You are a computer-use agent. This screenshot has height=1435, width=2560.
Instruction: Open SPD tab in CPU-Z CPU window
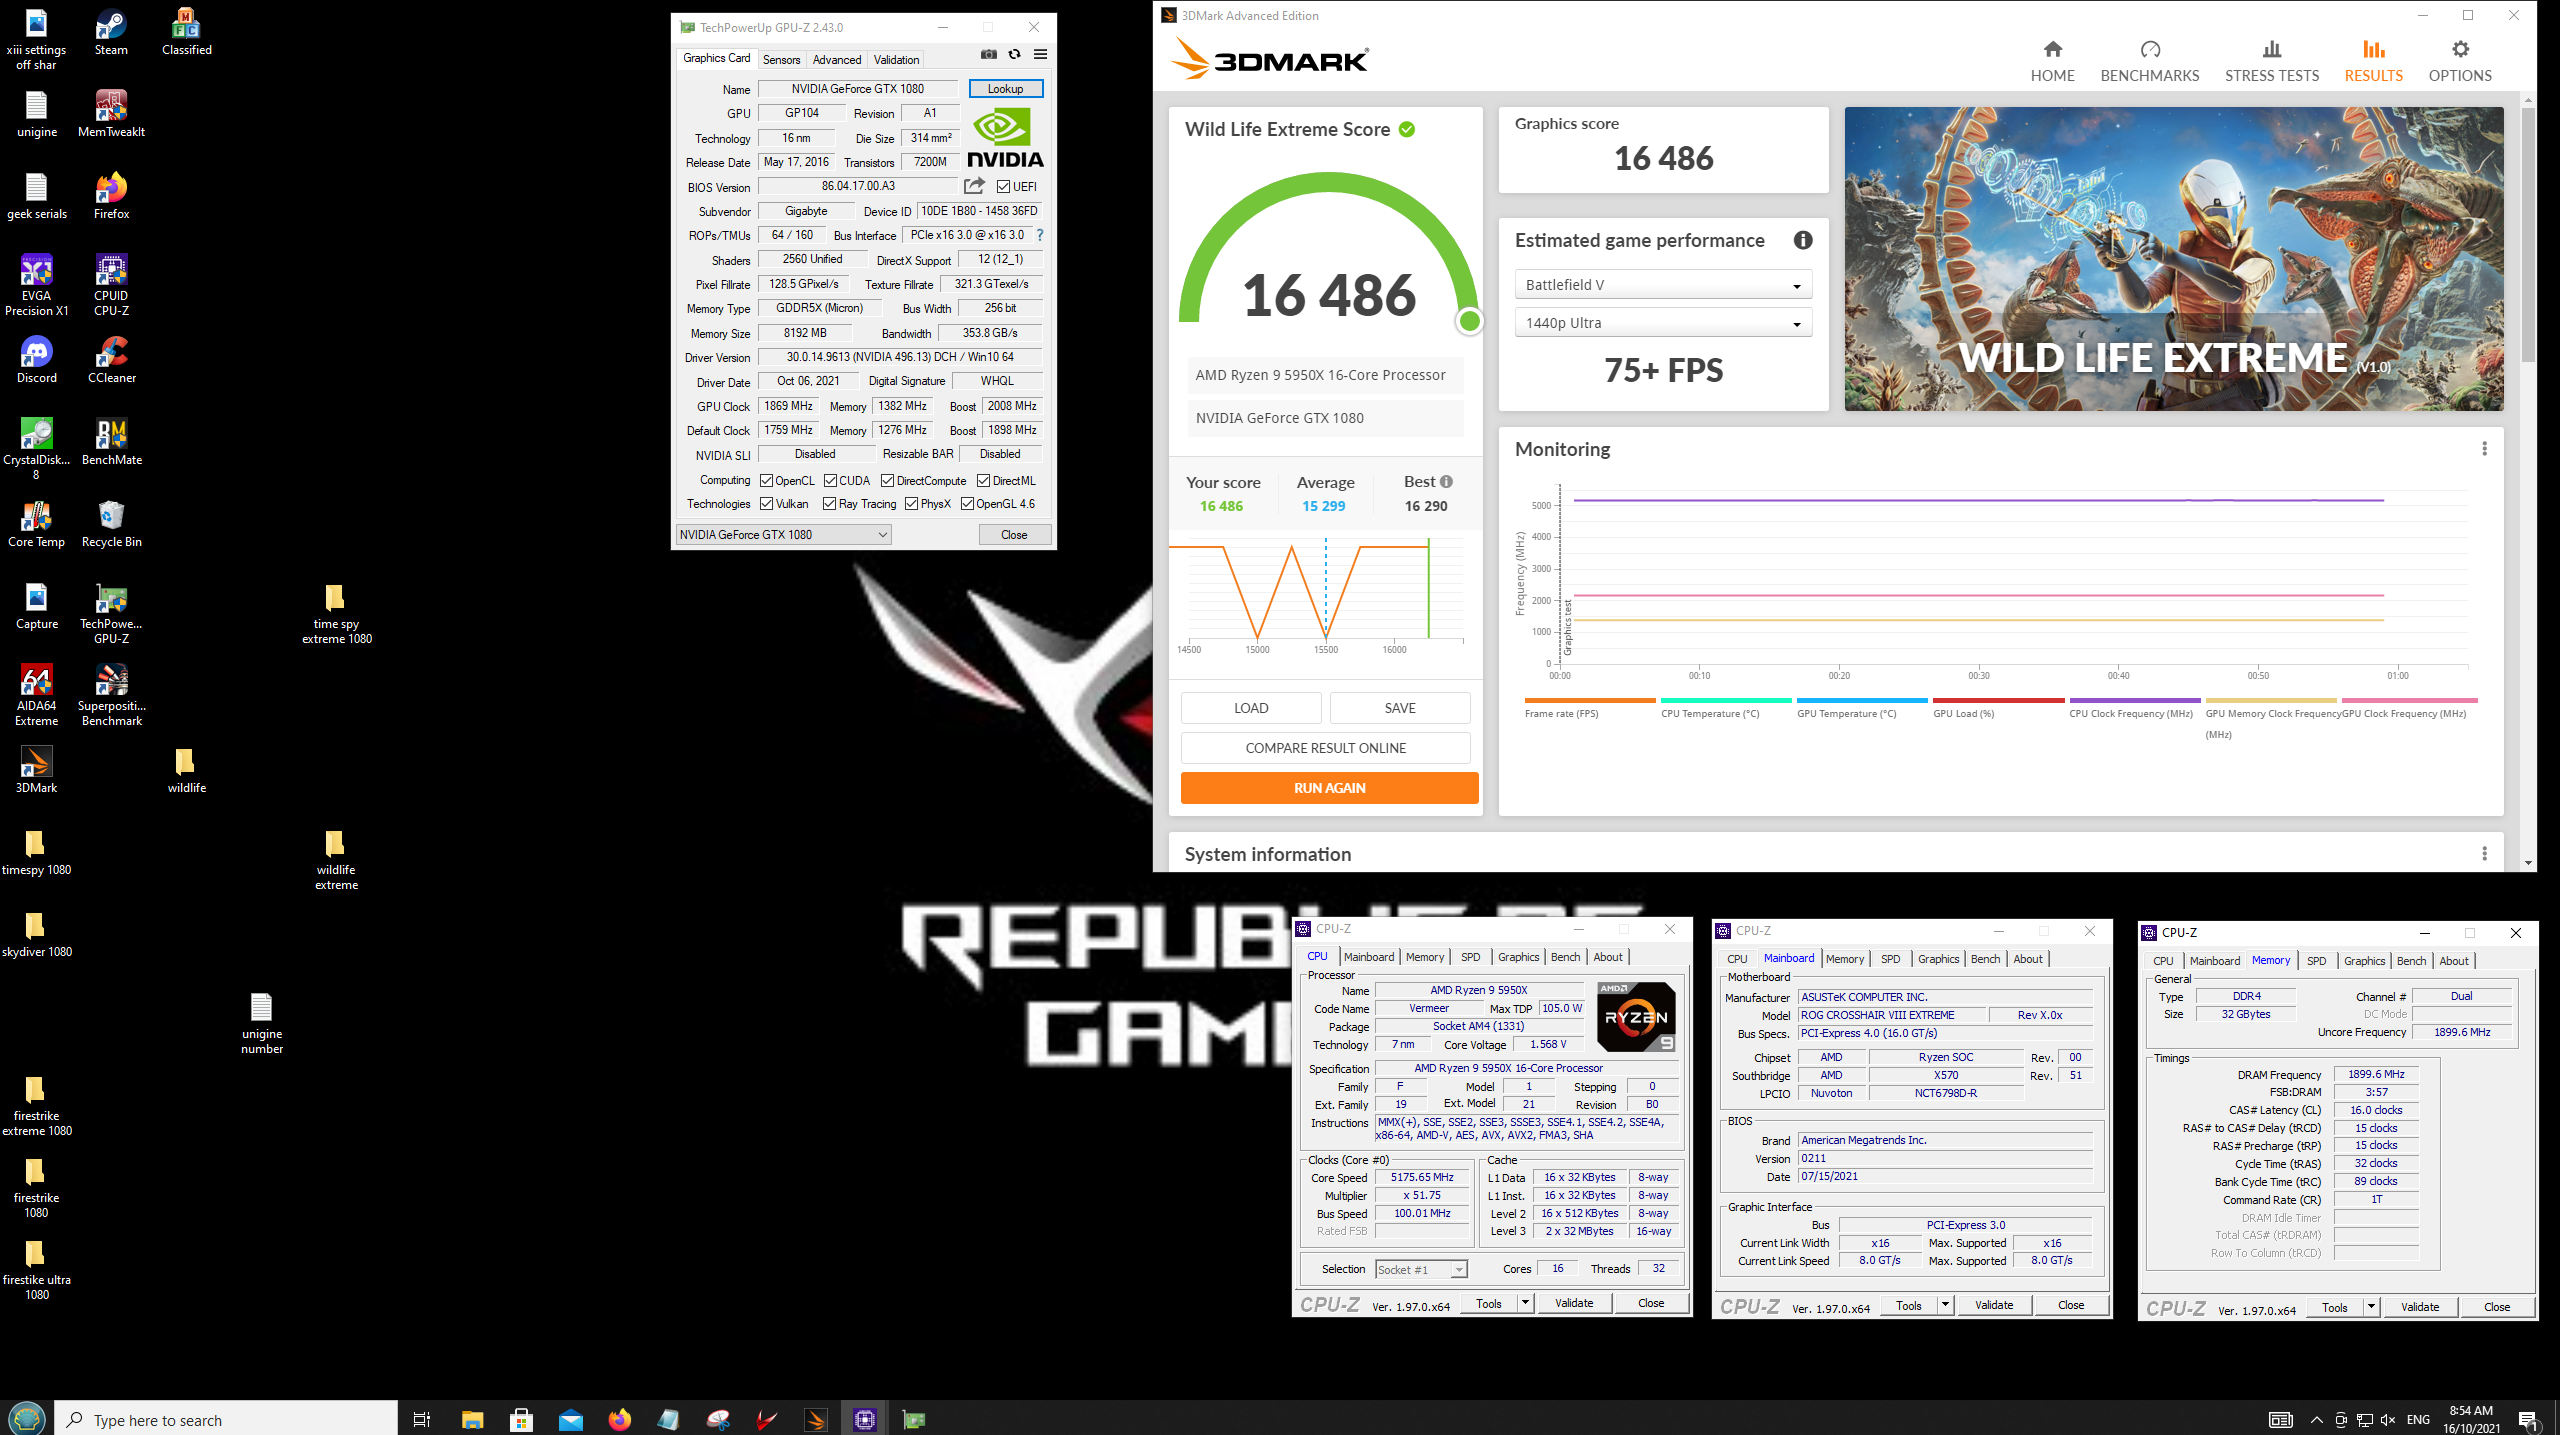pos(1470,957)
